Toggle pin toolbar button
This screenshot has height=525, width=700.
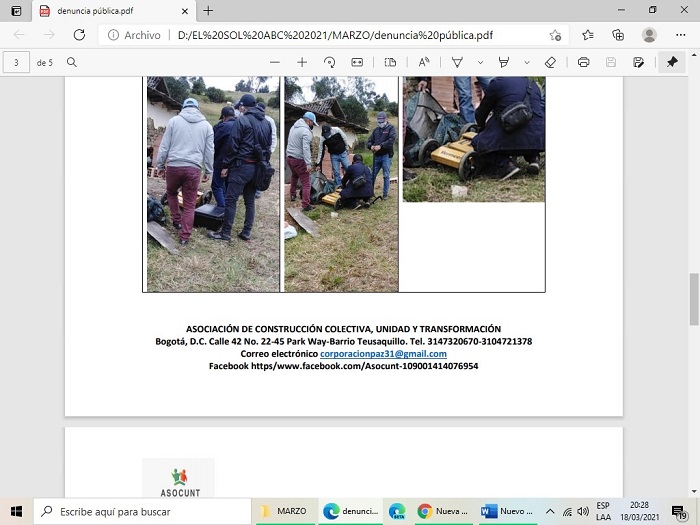pos(672,62)
